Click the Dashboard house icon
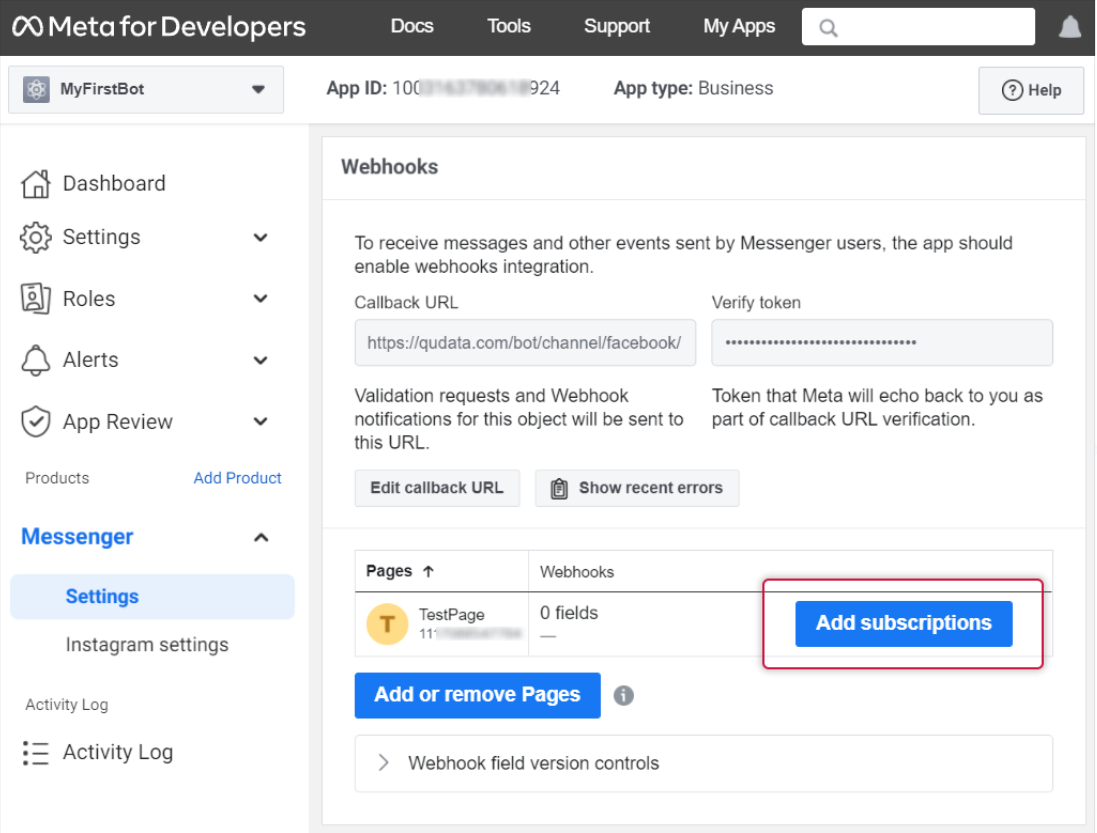 tap(35, 184)
